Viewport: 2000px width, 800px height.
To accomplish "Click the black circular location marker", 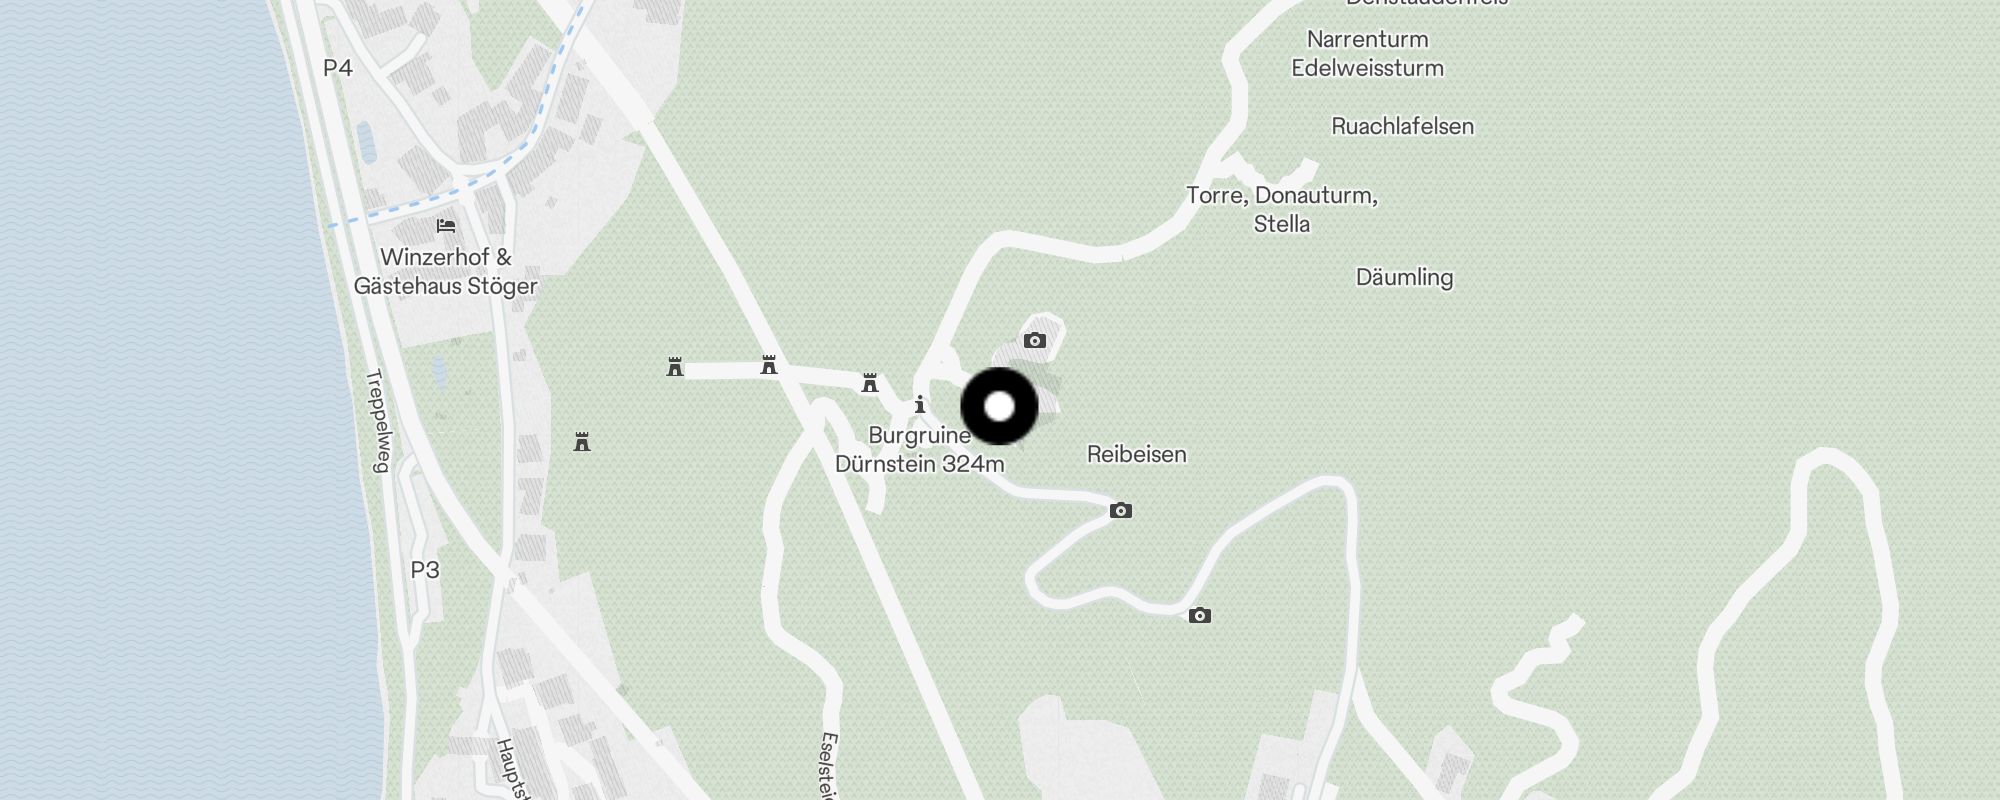I will 999,406.
